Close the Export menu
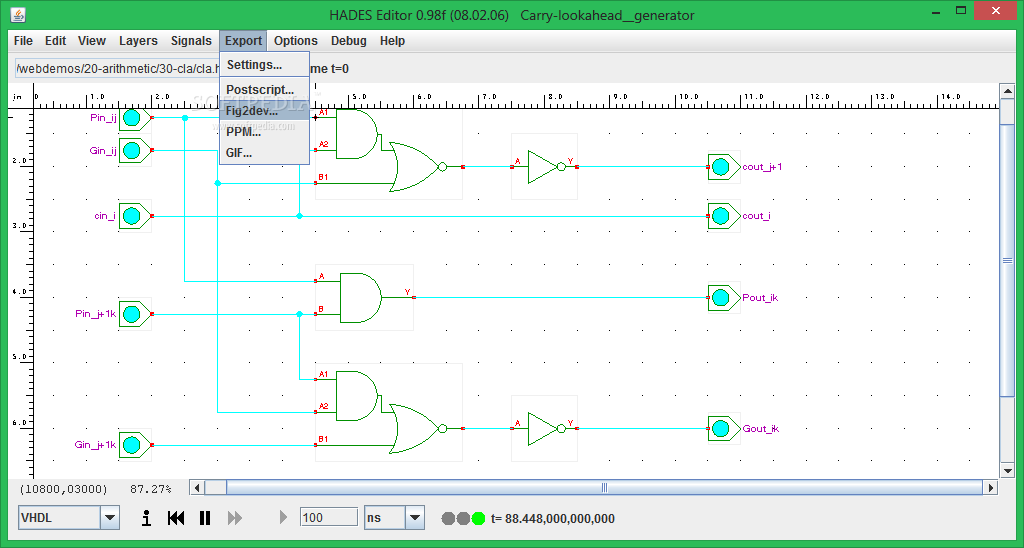Screen dimensions: 1024x548 tap(244, 40)
